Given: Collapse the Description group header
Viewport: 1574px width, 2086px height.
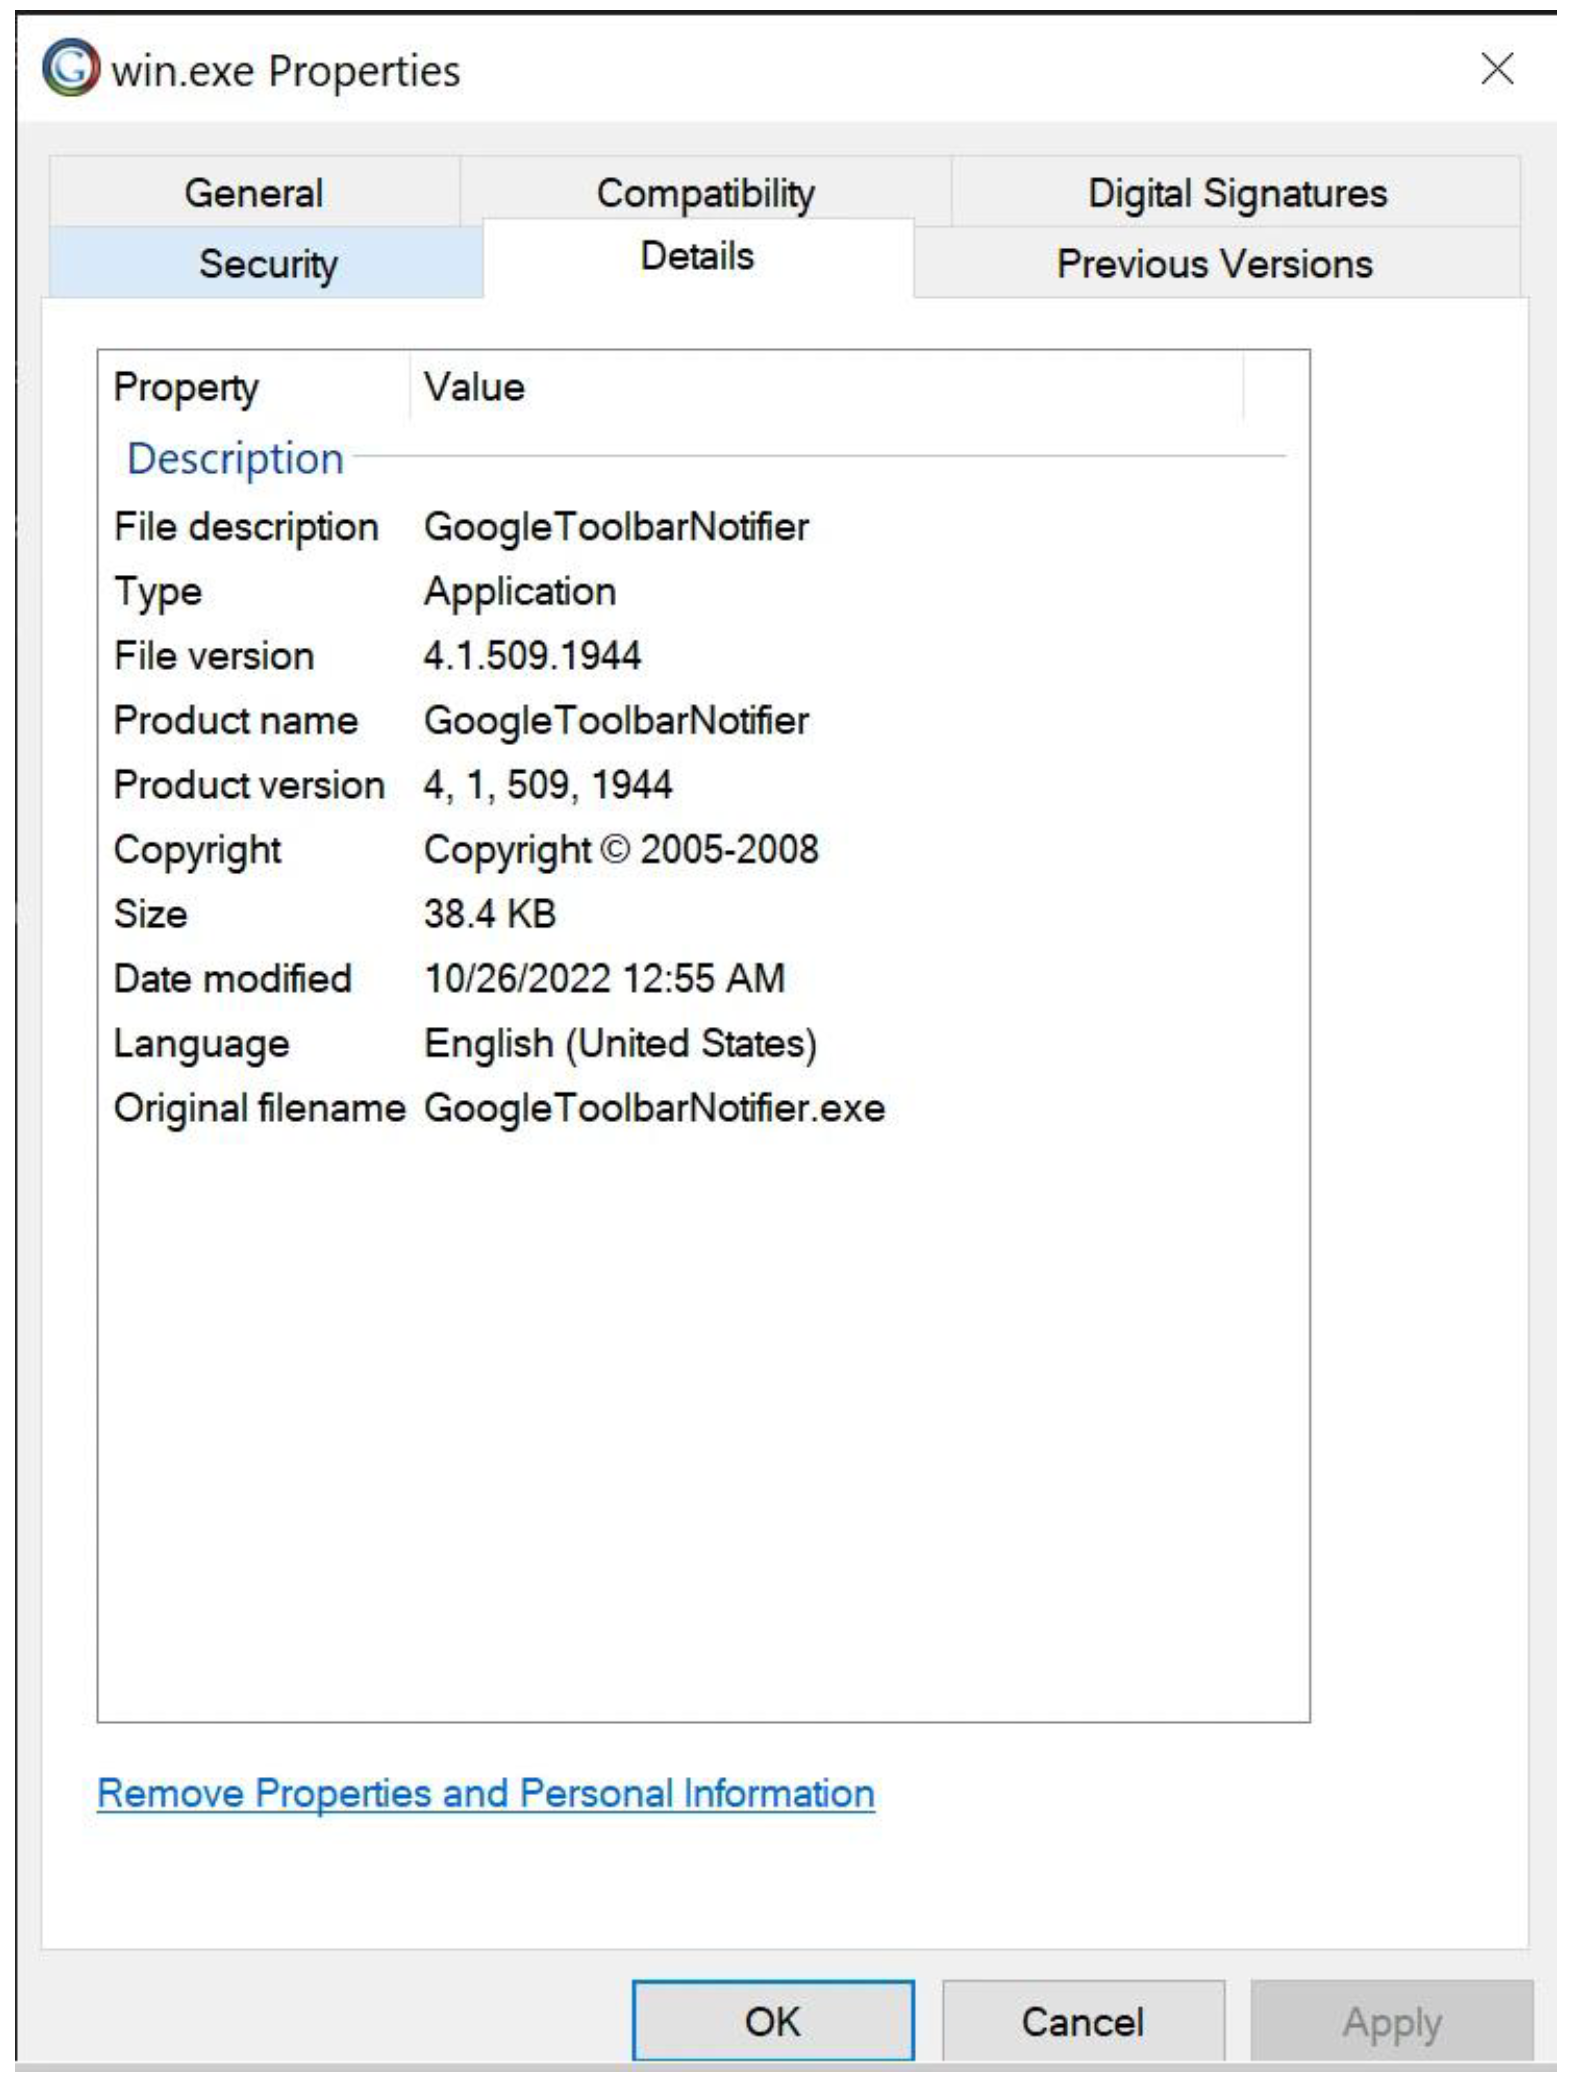Looking at the screenshot, I should pos(236,458).
